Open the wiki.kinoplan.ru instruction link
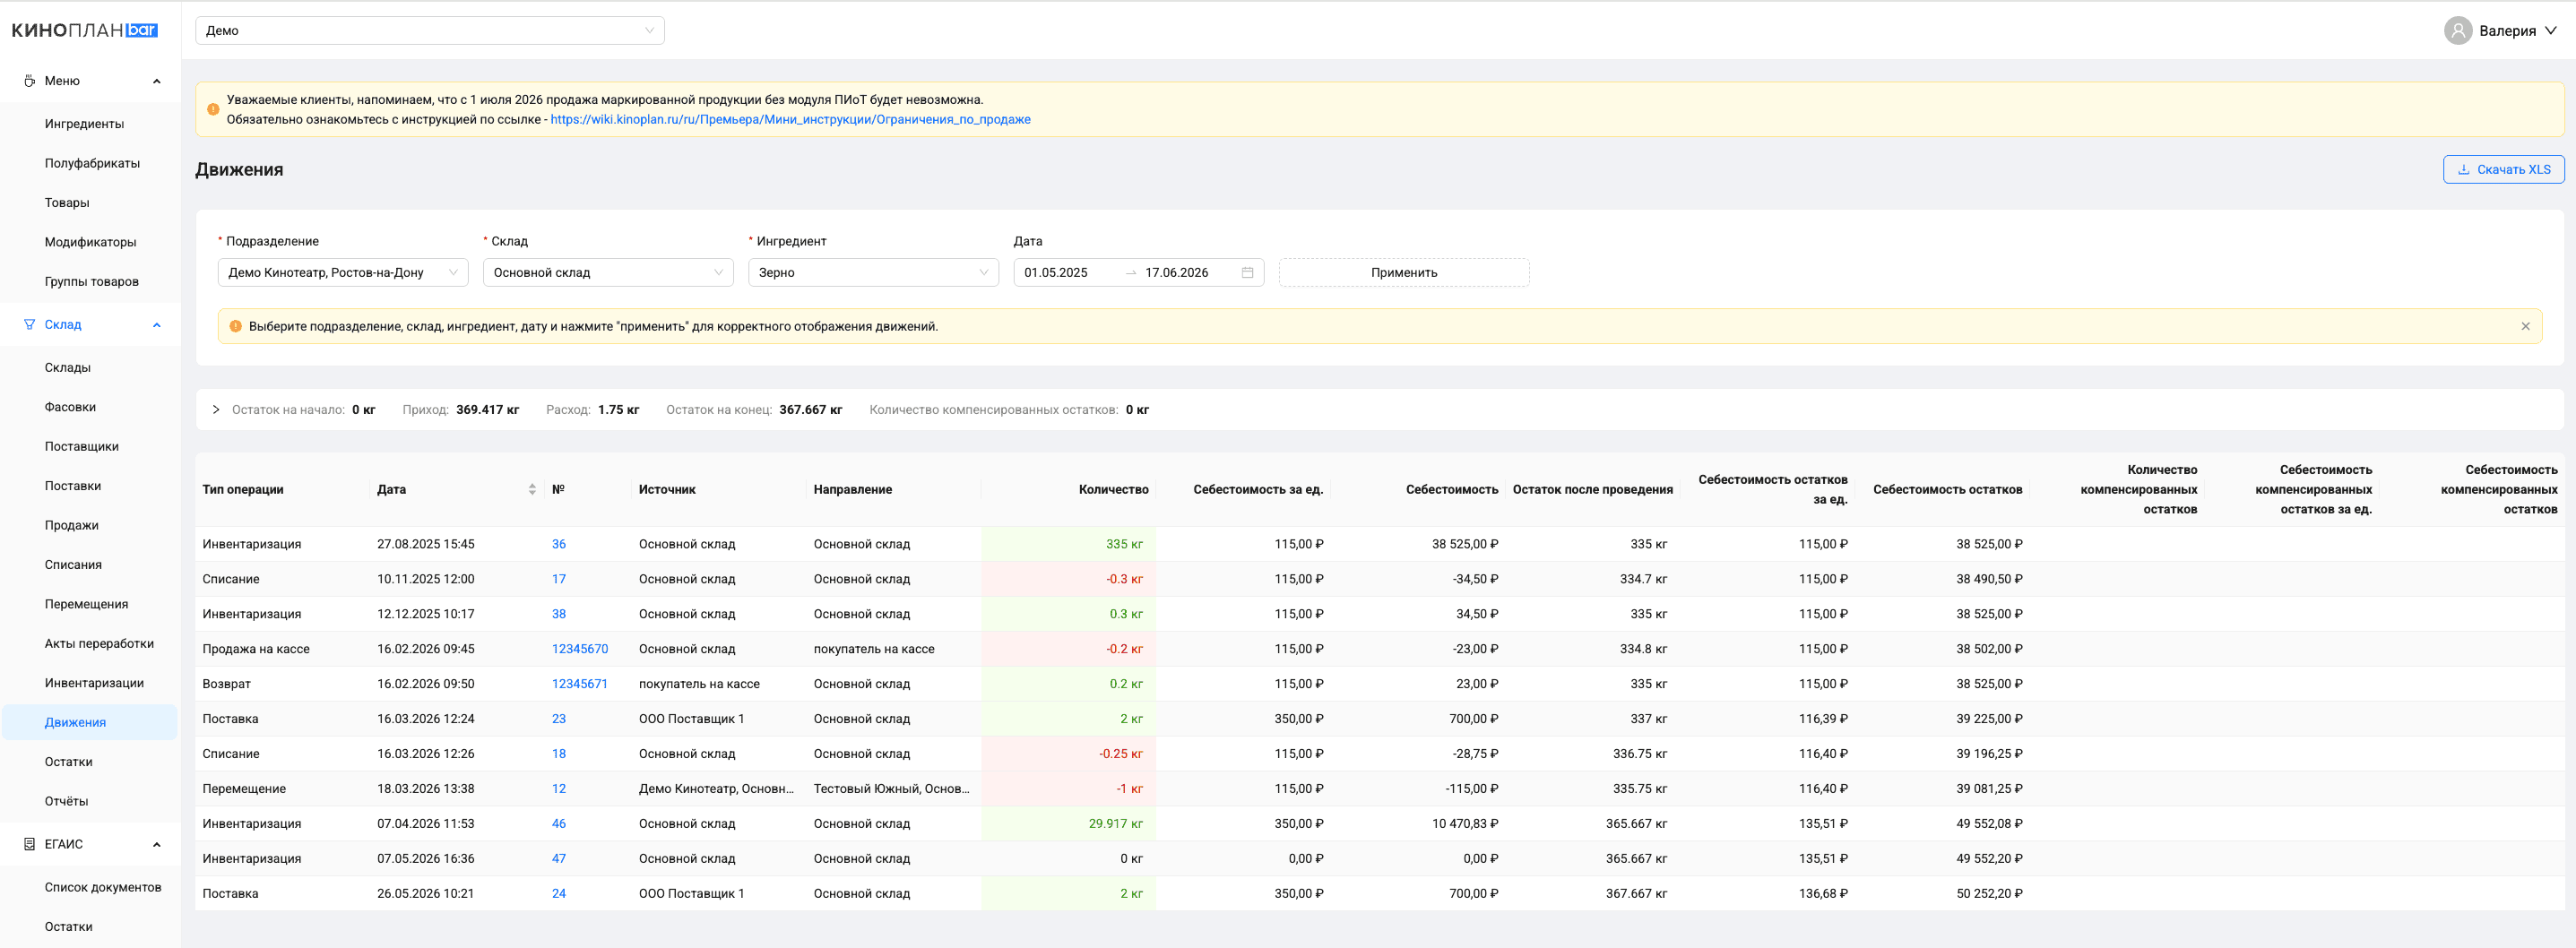Viewport: 2576px width, 948px height. 790,119
